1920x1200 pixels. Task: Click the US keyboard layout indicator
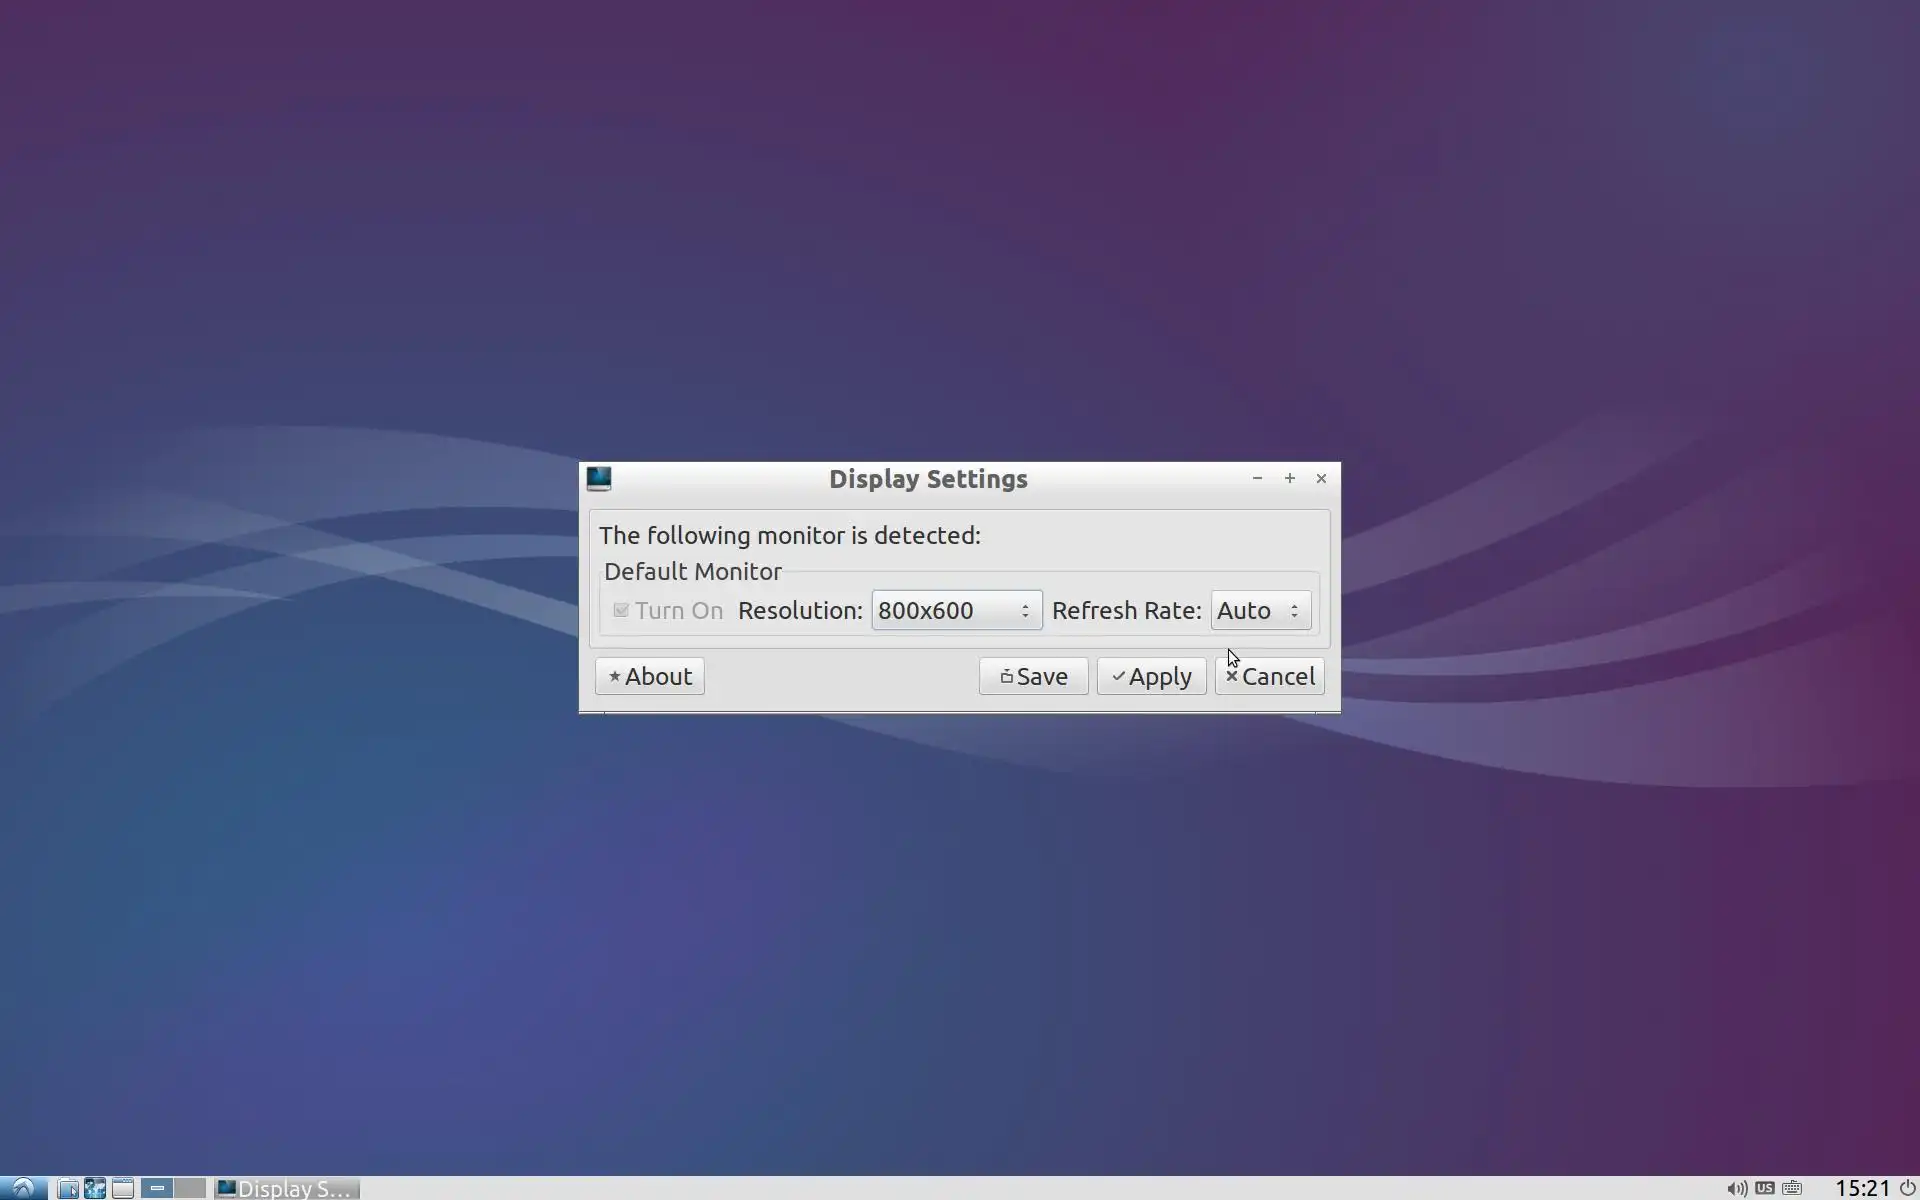click(1765, 1188)
